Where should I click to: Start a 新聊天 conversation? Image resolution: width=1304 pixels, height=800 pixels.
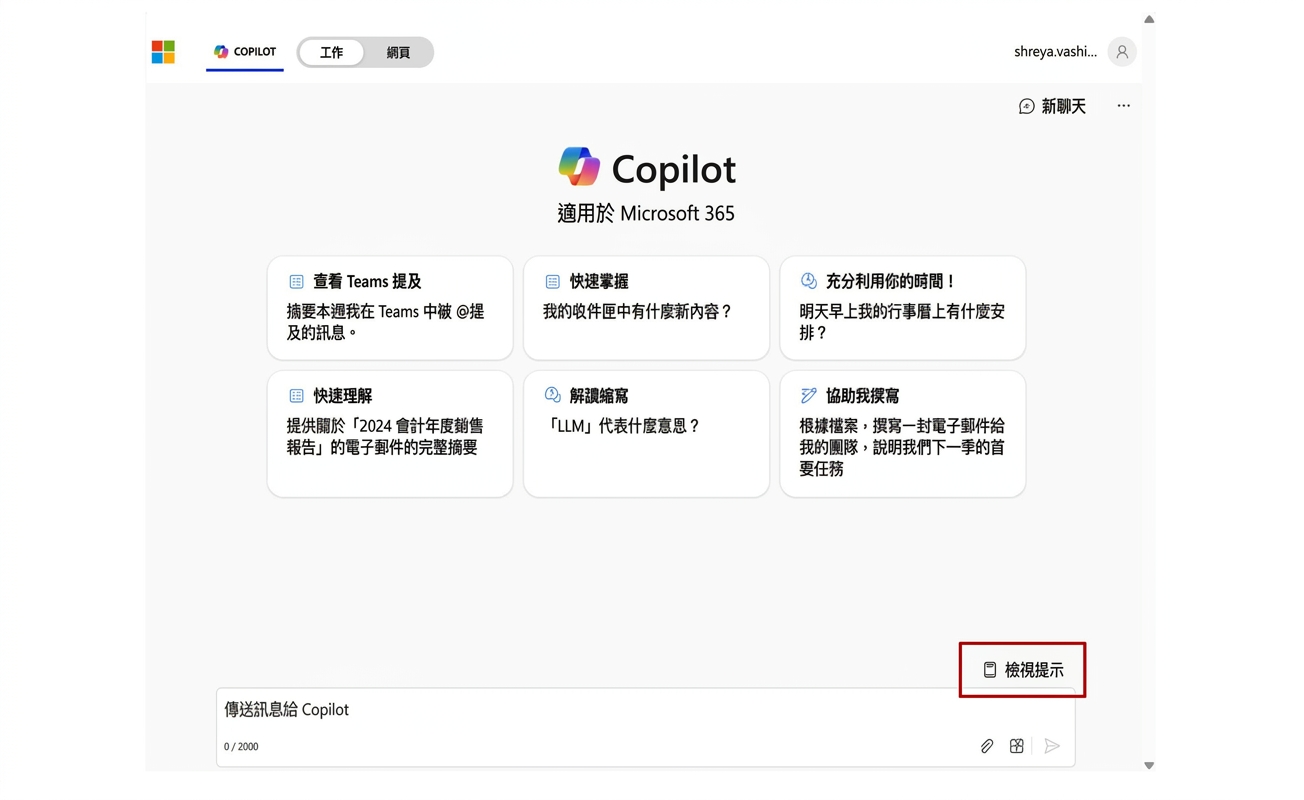pyautogui.click(x=1052, y=106)
